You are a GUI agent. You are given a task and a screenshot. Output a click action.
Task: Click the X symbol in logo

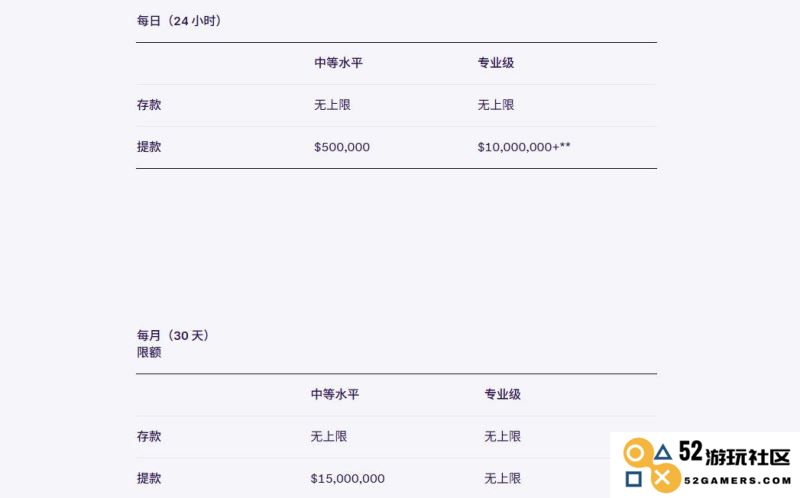point(662,479)
